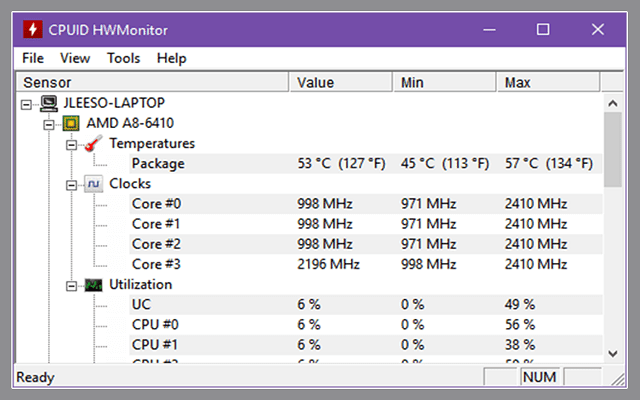
Task: Click Core #3 value 2196 MHz
Action: pyautogui.click(x=328, y=264)
